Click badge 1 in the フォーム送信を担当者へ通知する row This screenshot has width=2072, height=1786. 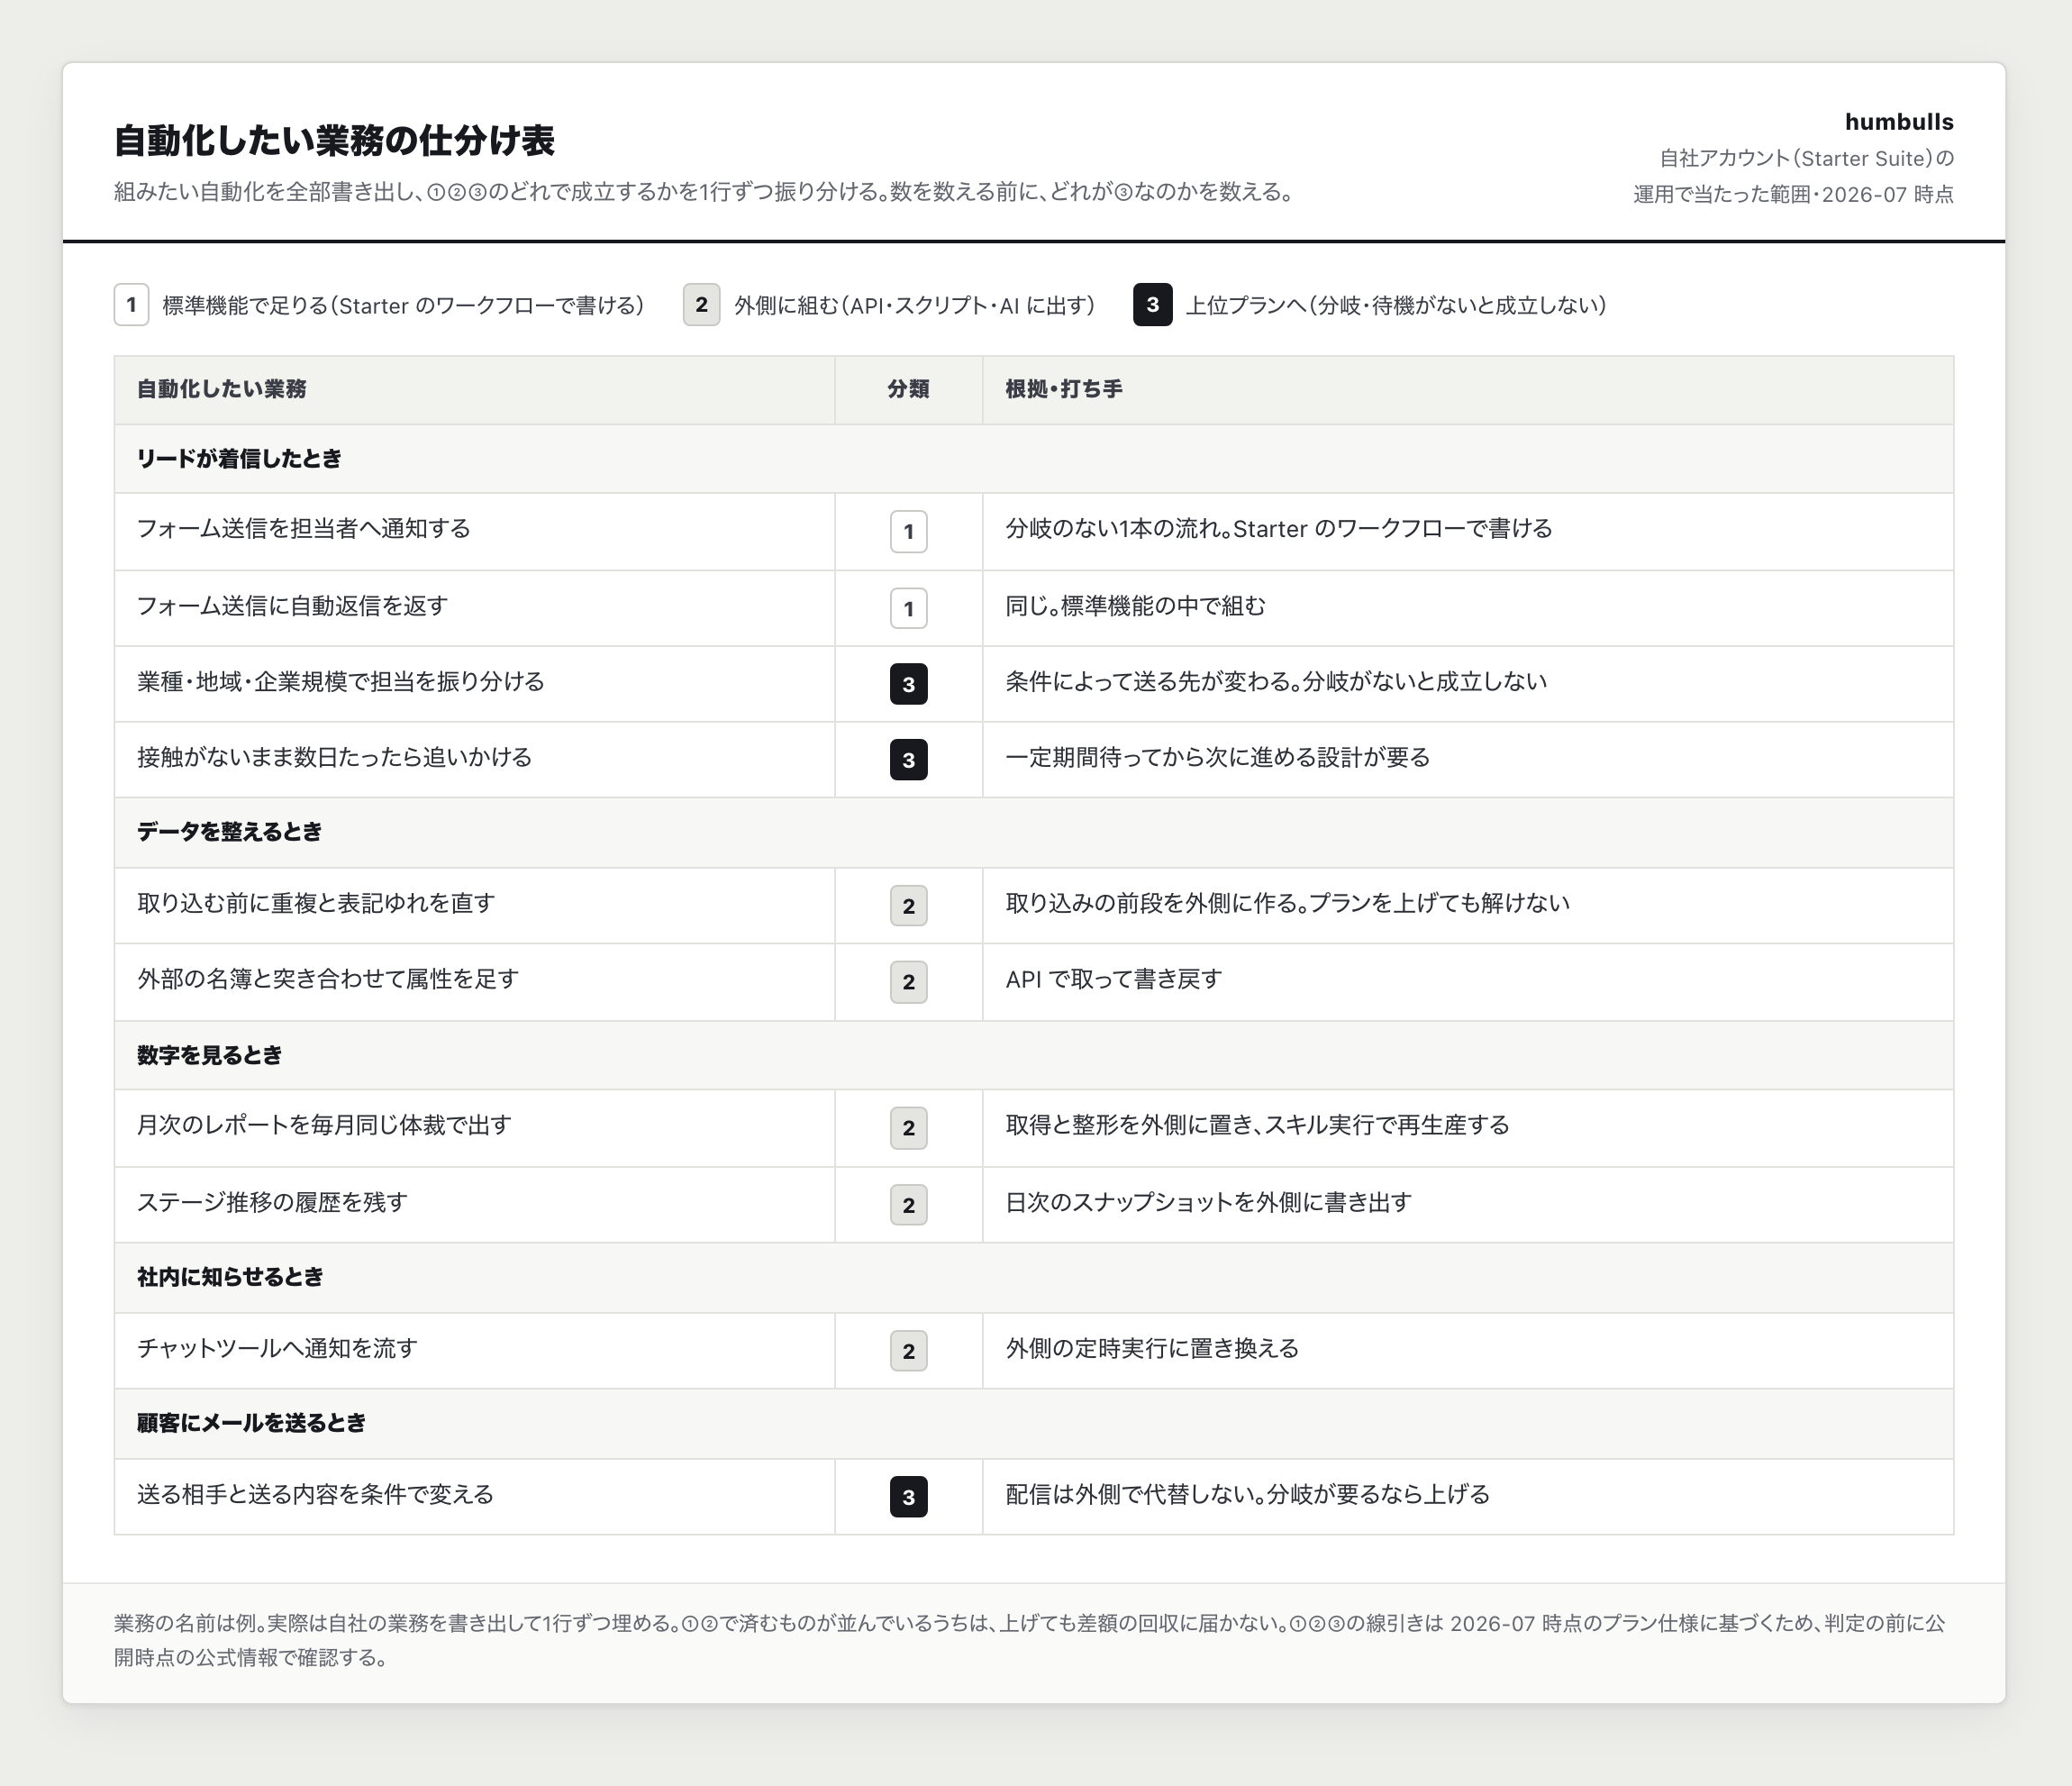pyautogui.click(x=908, y=532)
